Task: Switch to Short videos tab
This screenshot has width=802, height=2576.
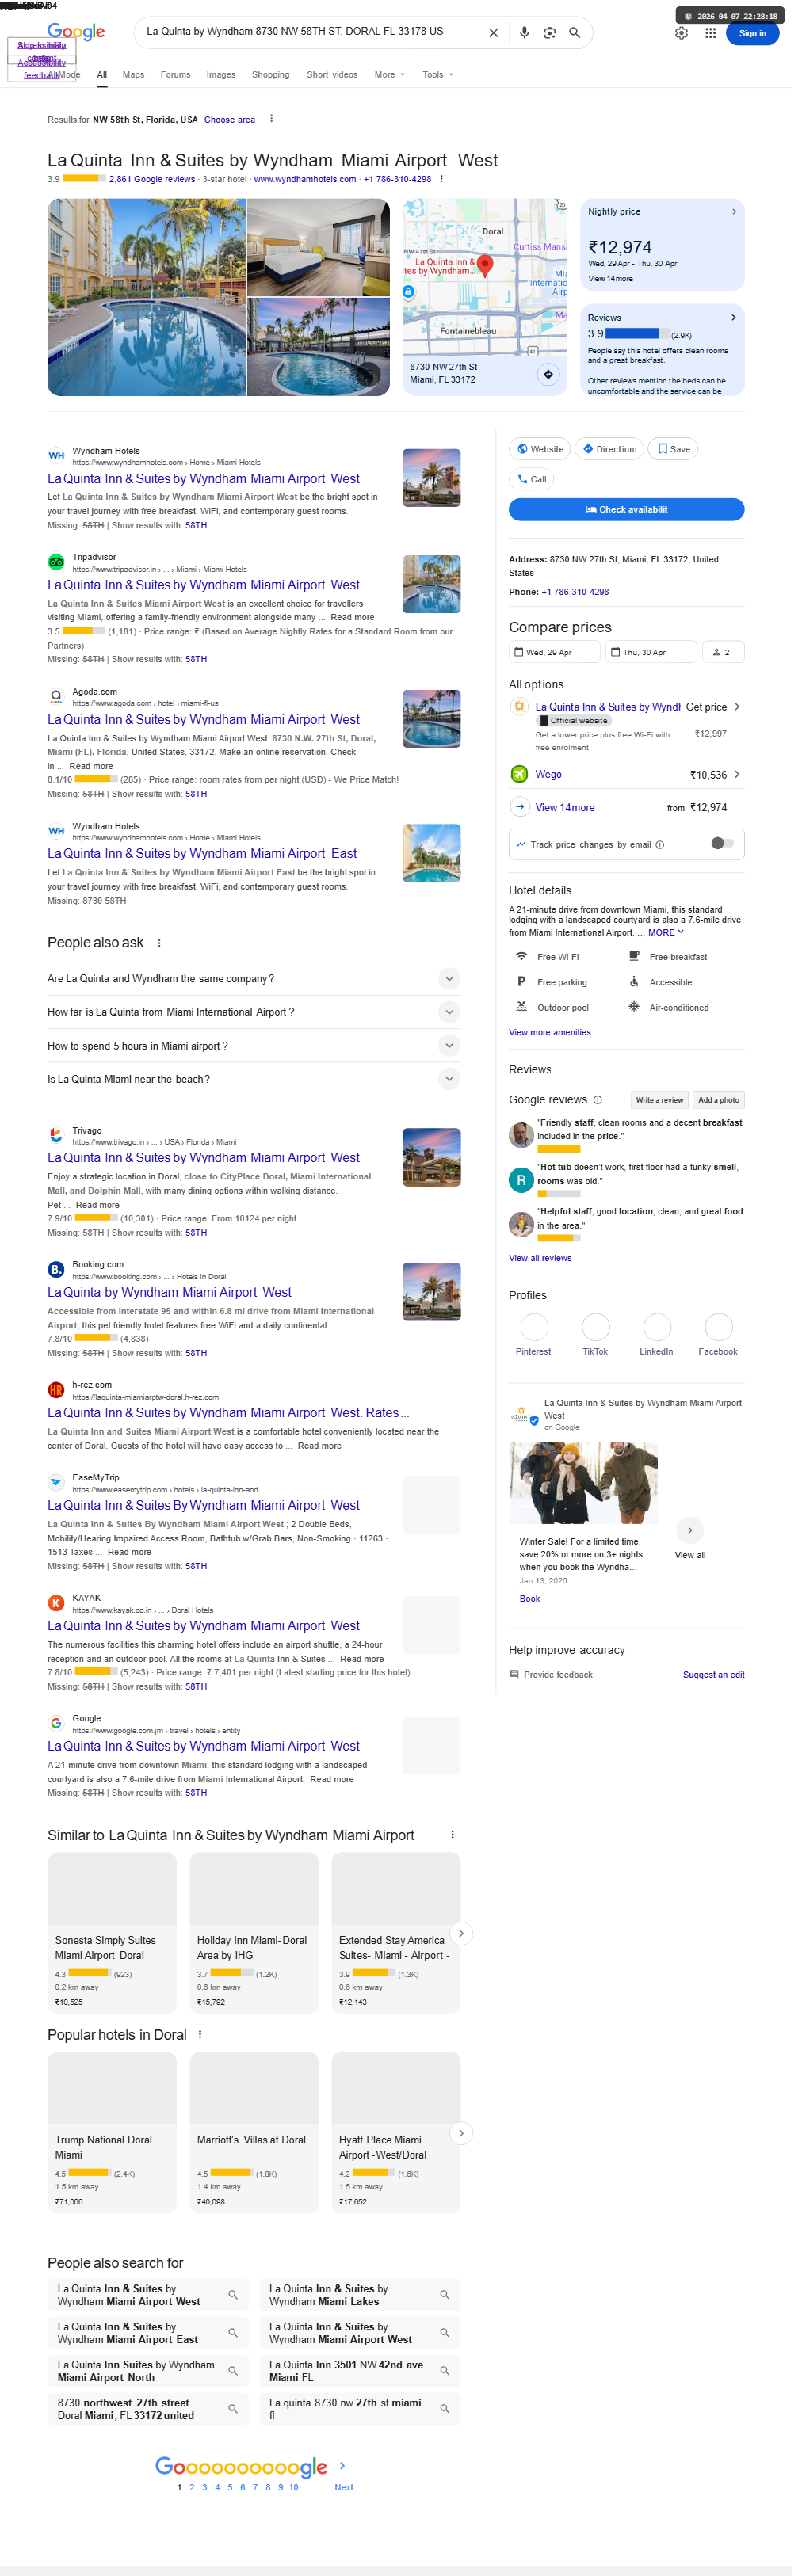Action: pyautogui.click(x=332, y=74)
